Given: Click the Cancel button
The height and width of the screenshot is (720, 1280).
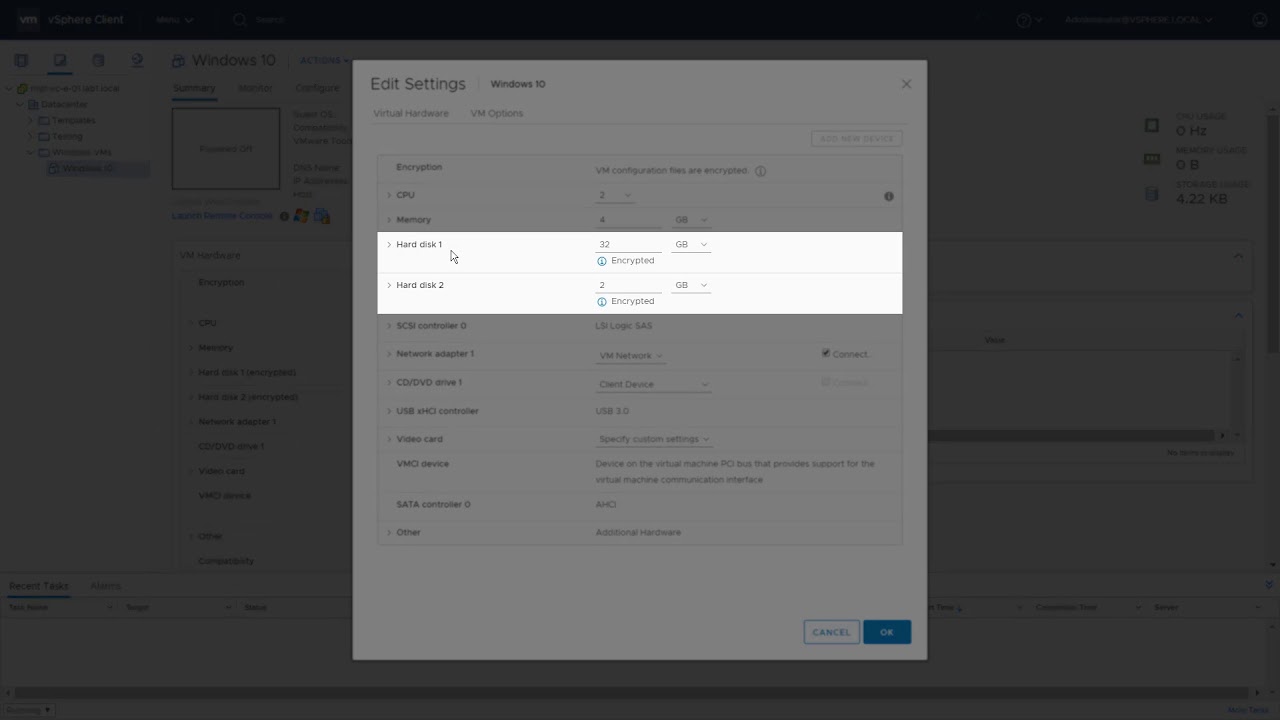Looking at the screenshot, I should pyautogui.click(x=831, y=632).
